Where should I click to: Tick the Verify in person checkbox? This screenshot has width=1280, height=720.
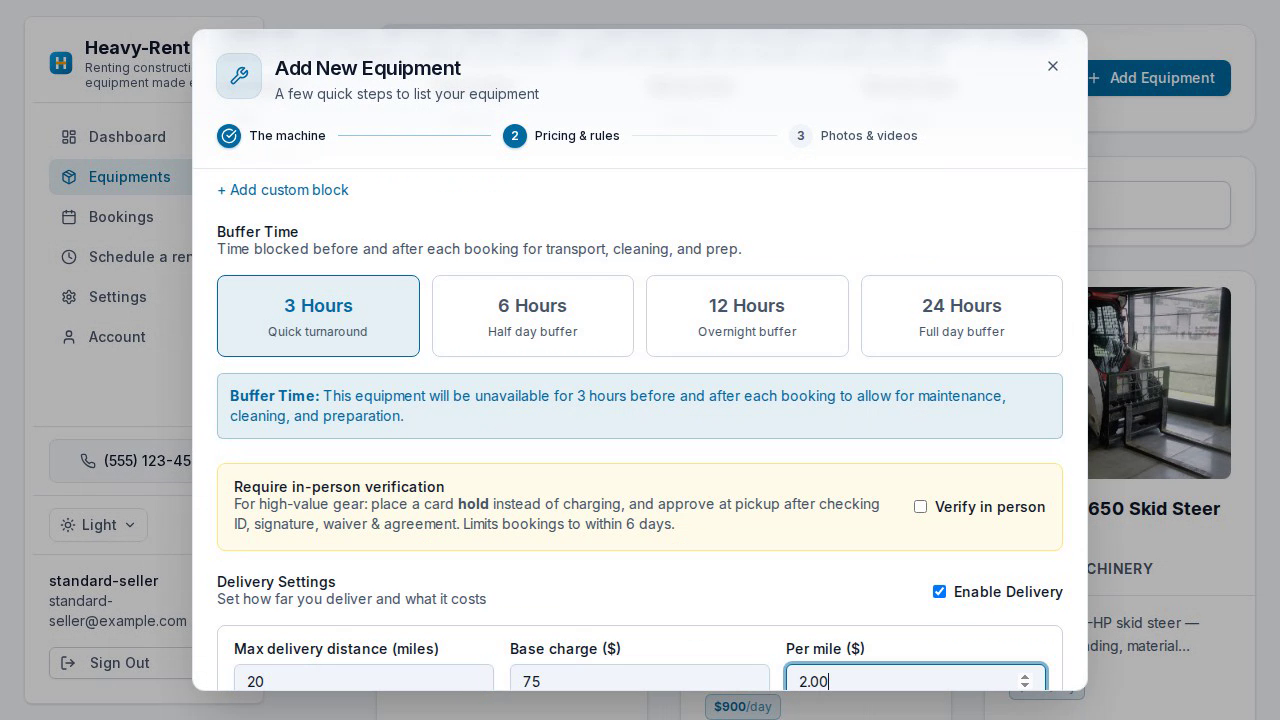click(x=920, y=507)
